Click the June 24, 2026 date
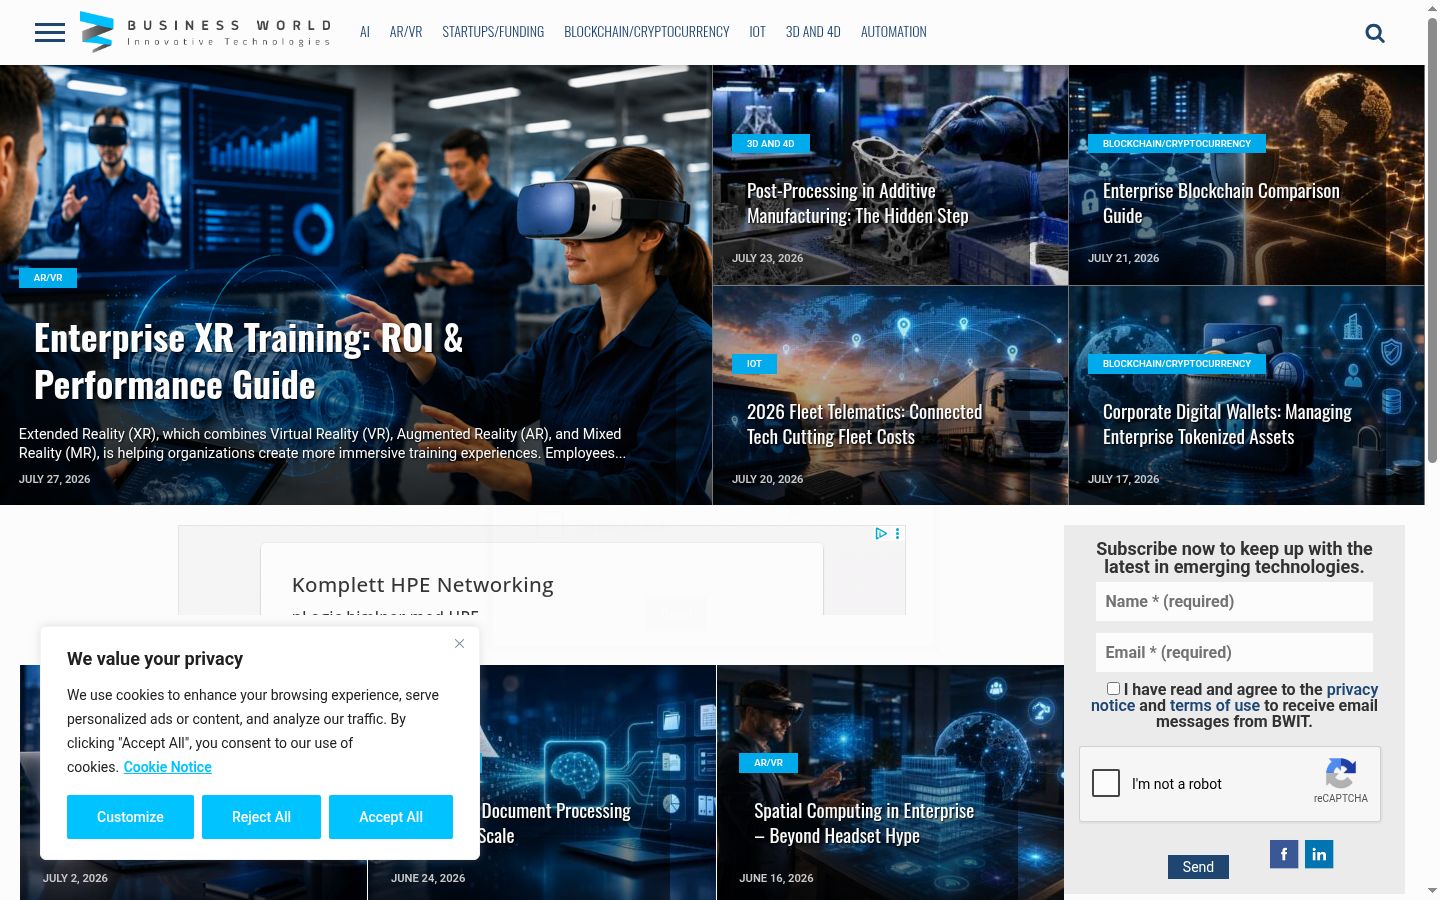This screenshot has width=1440, height=900. pyautogui.click(x=428, y=878)
